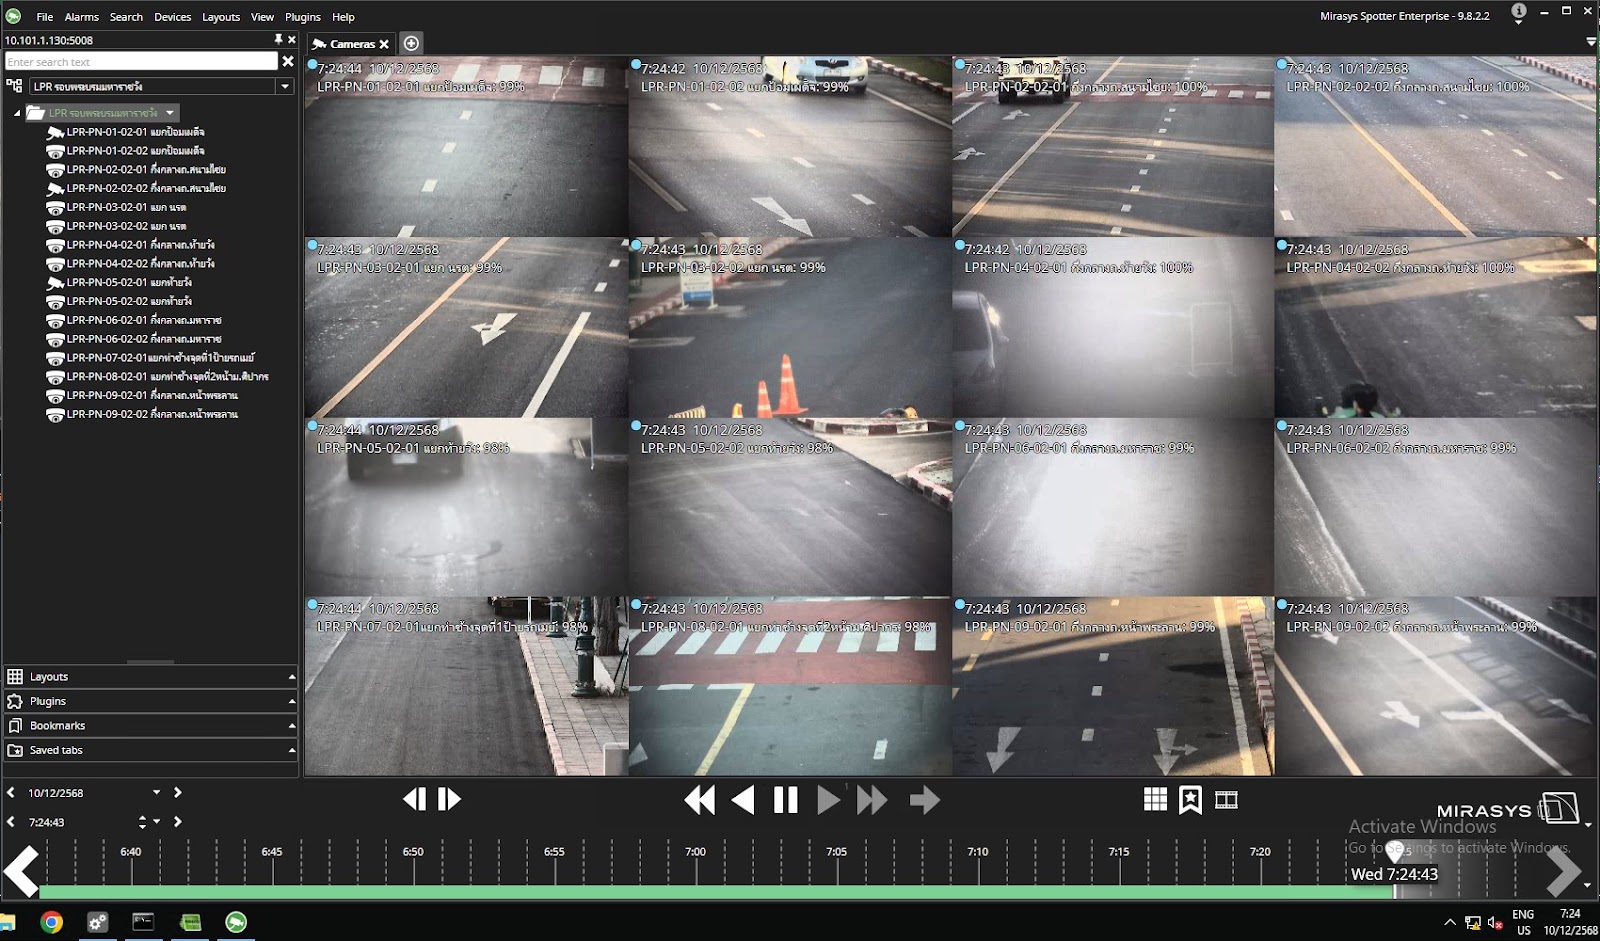Go to next date arrow
Screen dimensions: 1600x941
click(177, 792)
